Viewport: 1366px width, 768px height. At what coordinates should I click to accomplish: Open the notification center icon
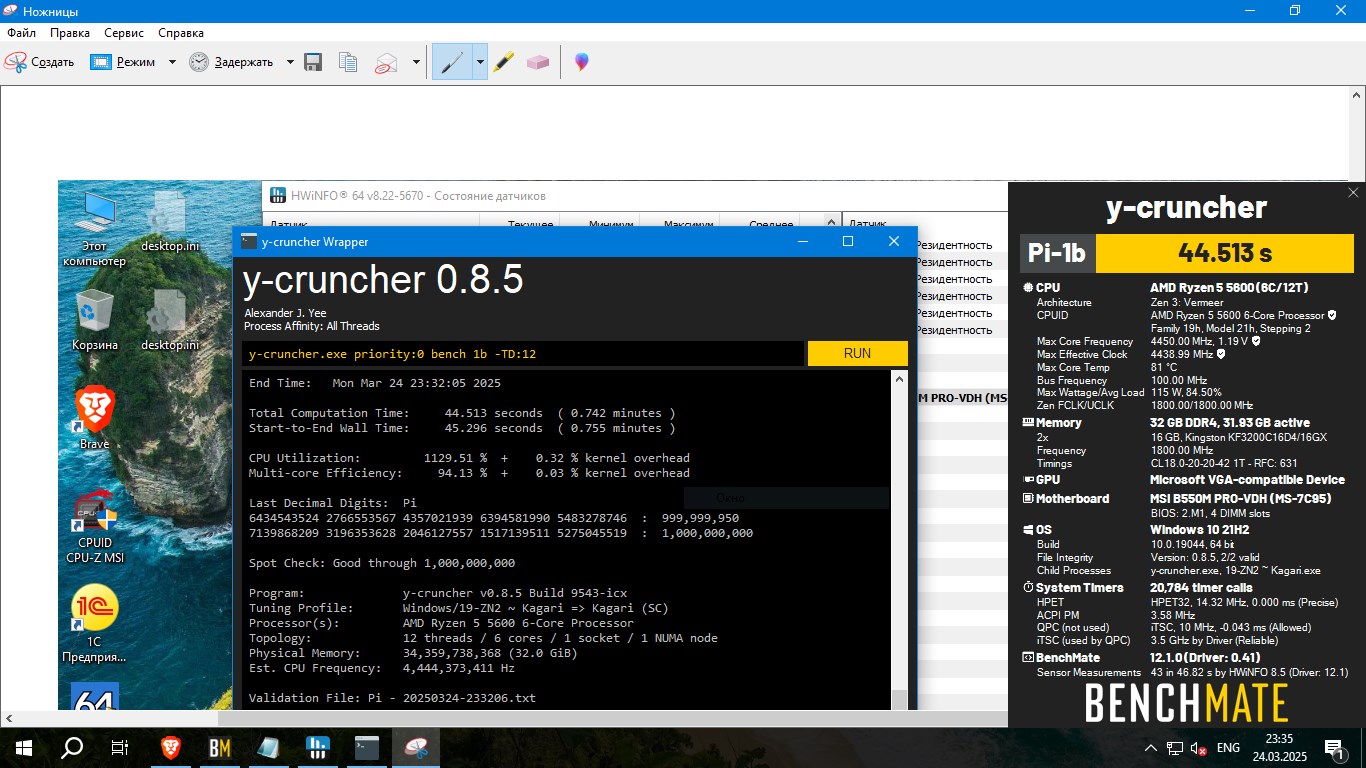pos(1334,747)
